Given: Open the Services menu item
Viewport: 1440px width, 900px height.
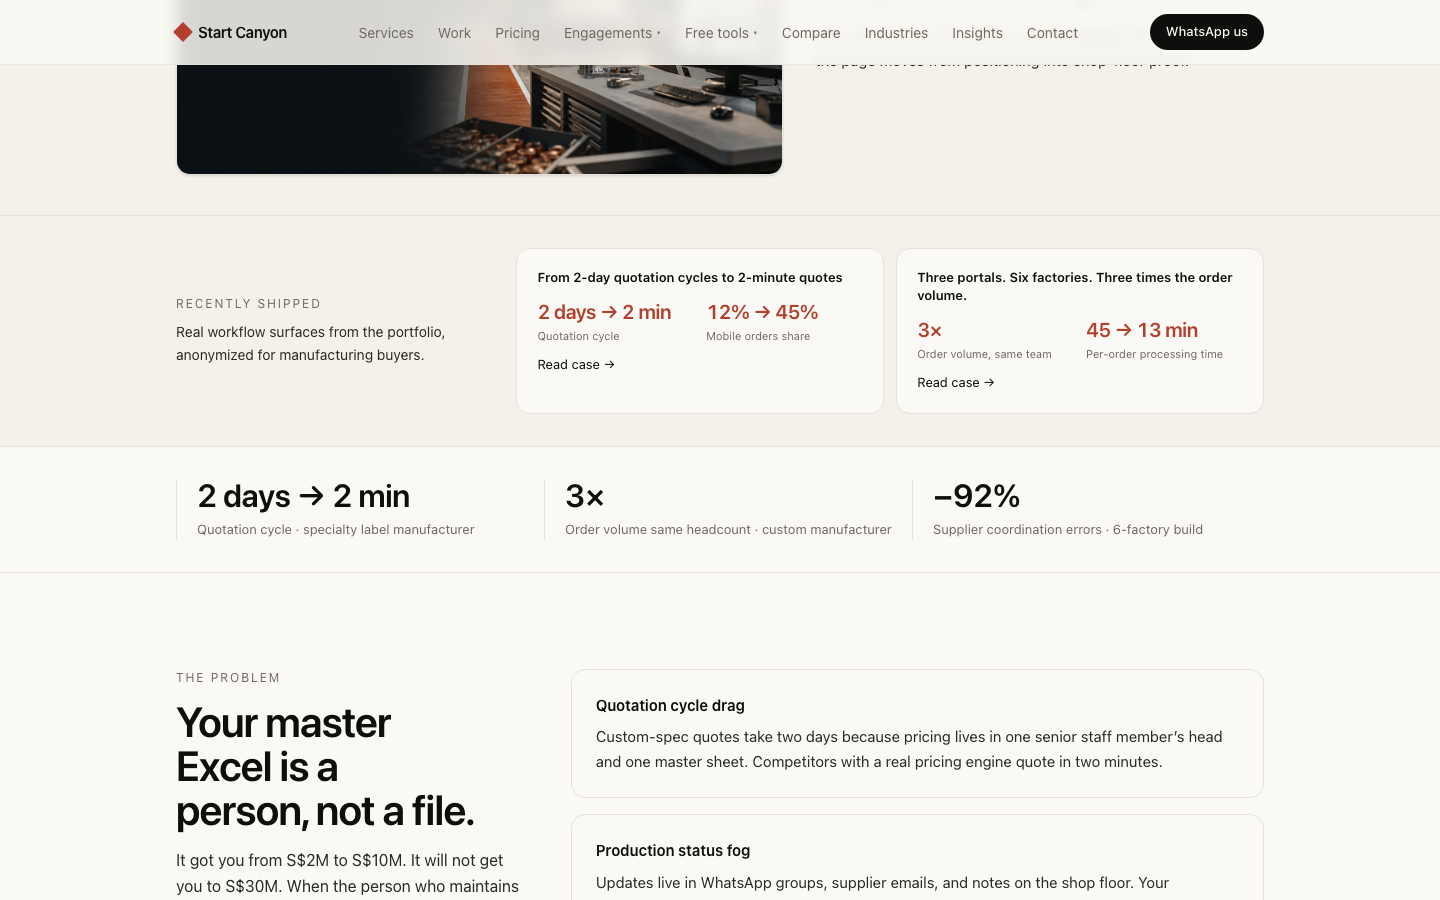Looking at the screenshot, I should [386, 33].
